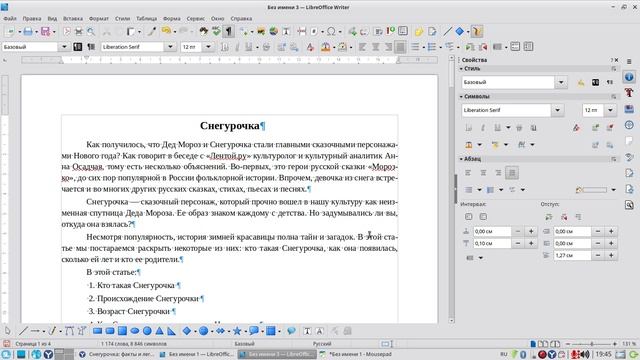Toggle italic in sidebar Character section
640x360 pixels.
483,128
